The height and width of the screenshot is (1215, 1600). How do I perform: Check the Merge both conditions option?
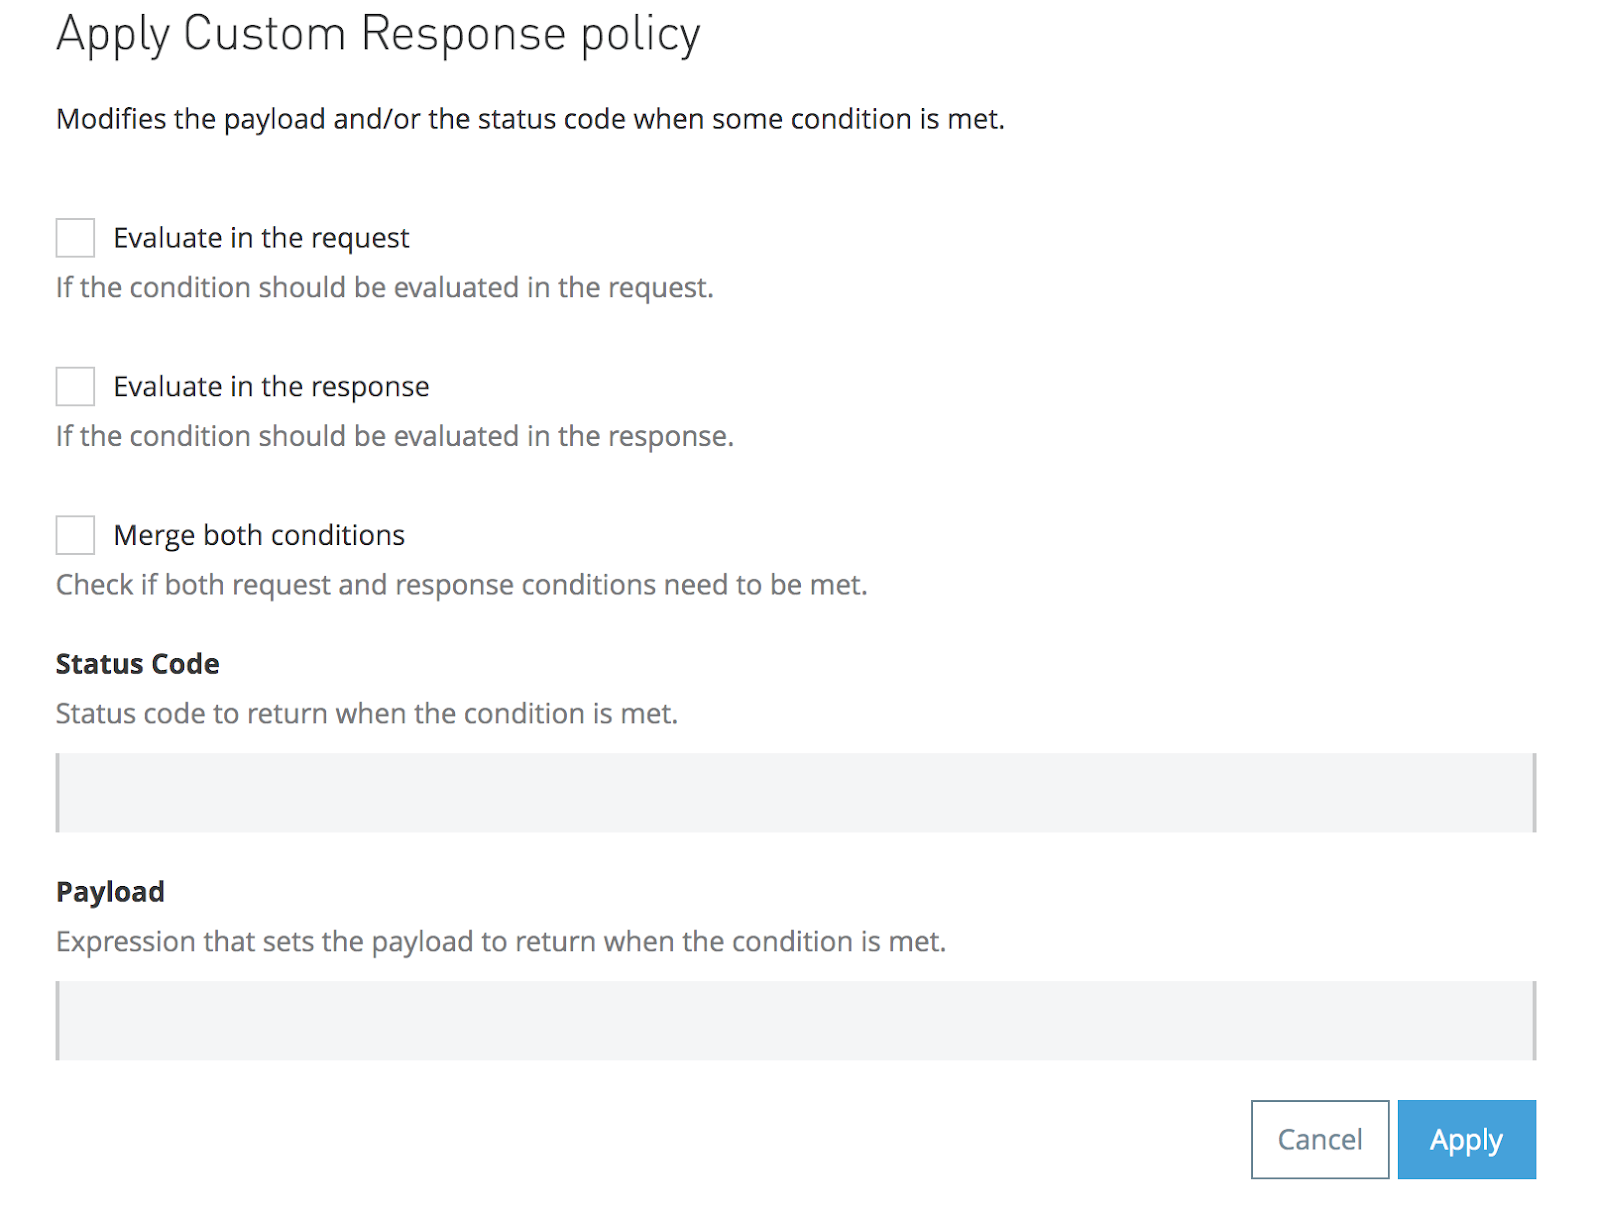[74, 535]
